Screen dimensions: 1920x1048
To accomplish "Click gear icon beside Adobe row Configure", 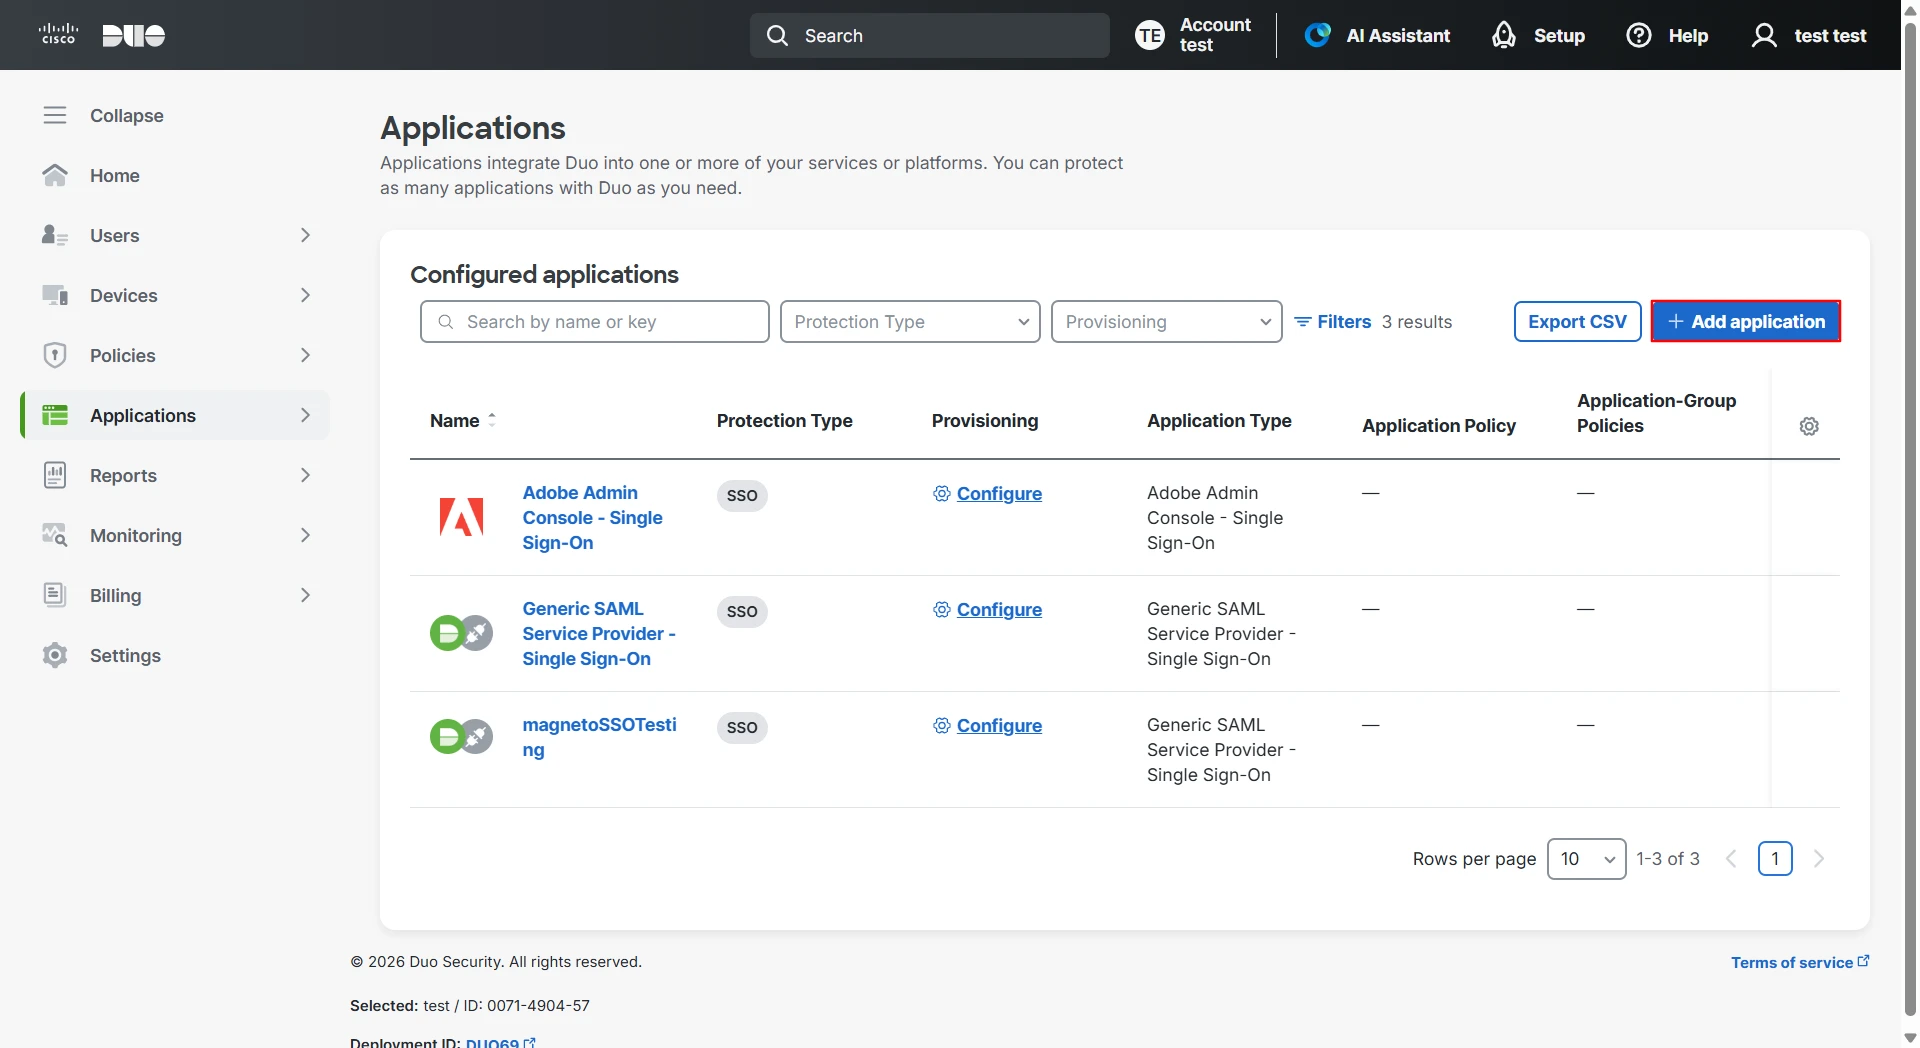I will pyautogui.click(x=941, y=493).
